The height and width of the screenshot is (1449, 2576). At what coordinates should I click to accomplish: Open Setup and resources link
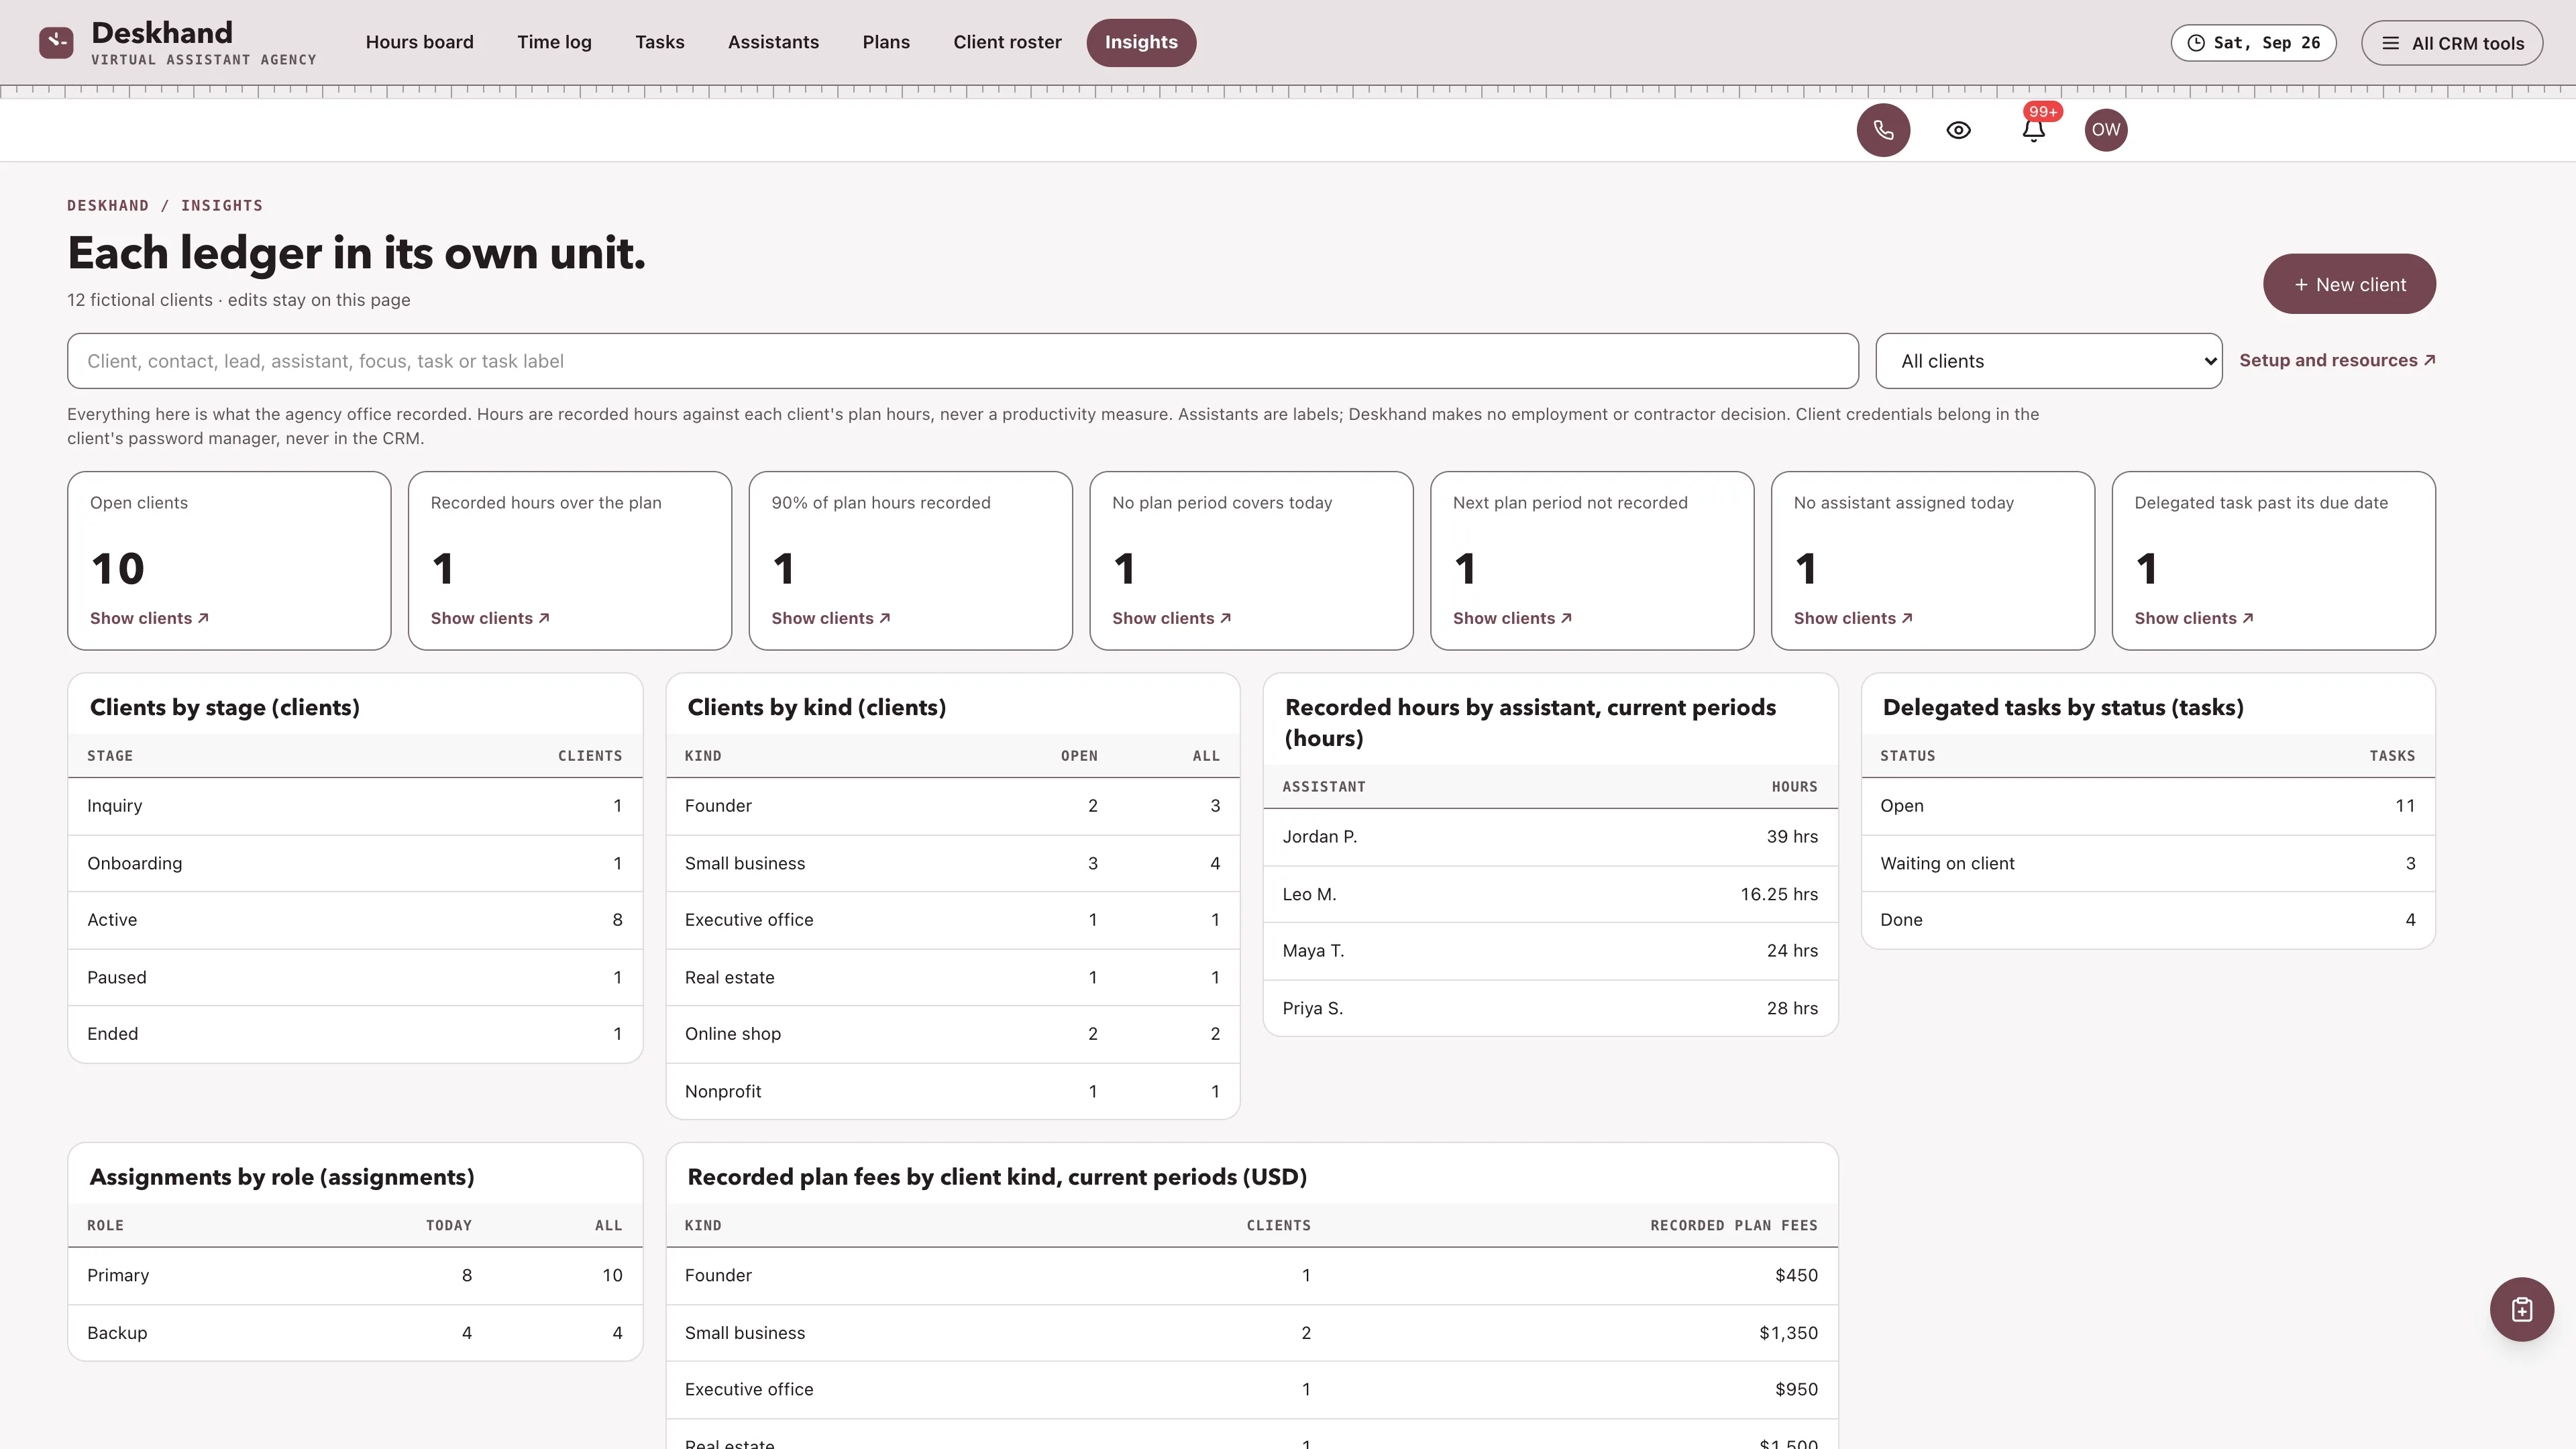[2337, 360]
